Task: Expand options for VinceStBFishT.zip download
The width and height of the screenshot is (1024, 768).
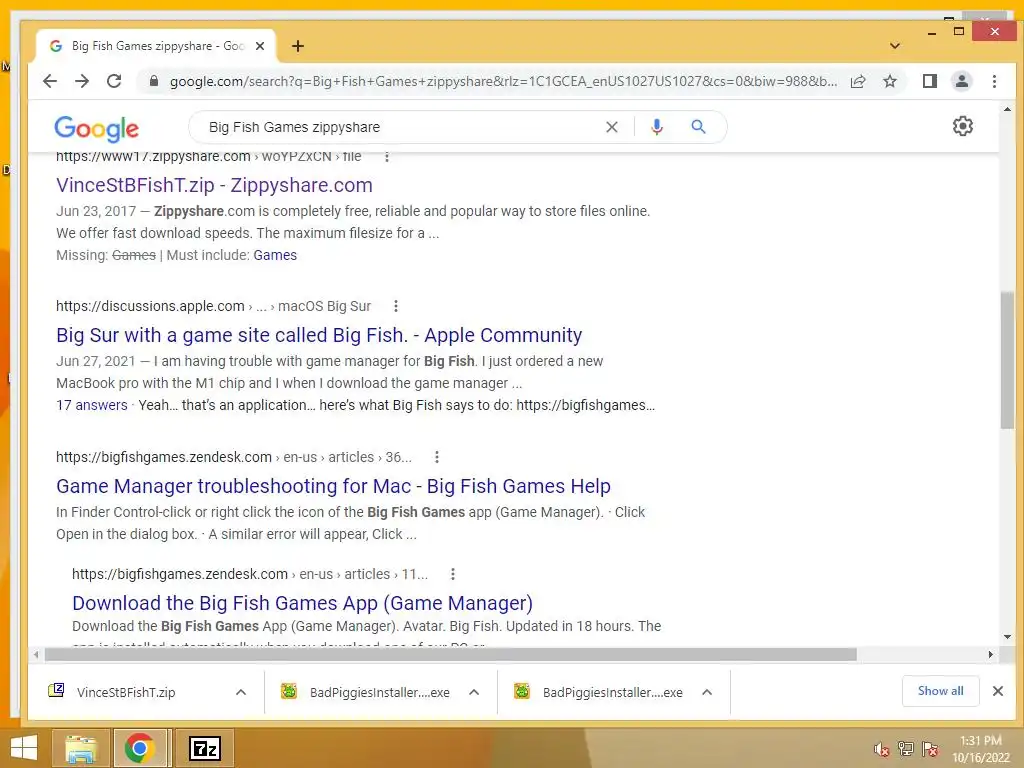Action: (241, 692)
